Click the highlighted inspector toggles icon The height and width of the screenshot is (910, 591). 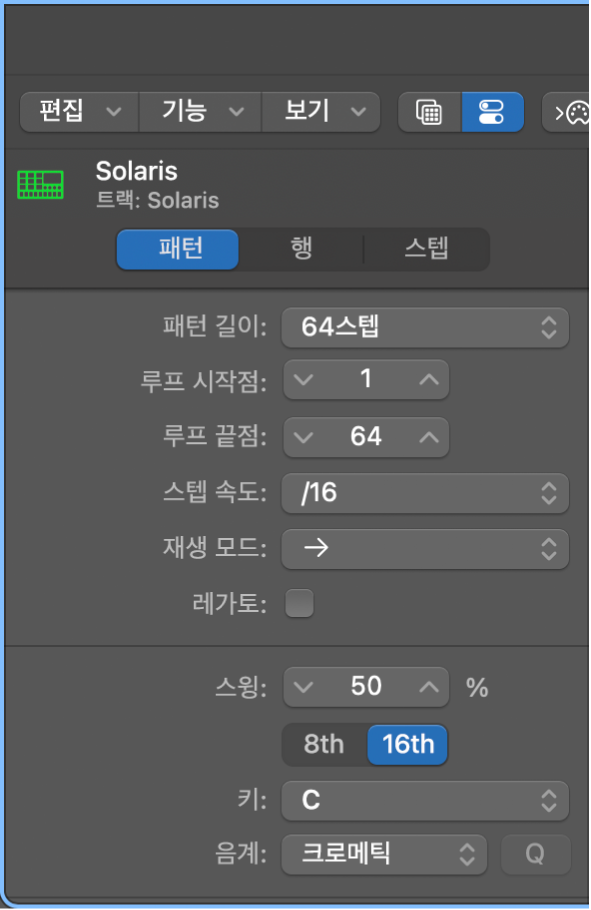tap(489, 111)
